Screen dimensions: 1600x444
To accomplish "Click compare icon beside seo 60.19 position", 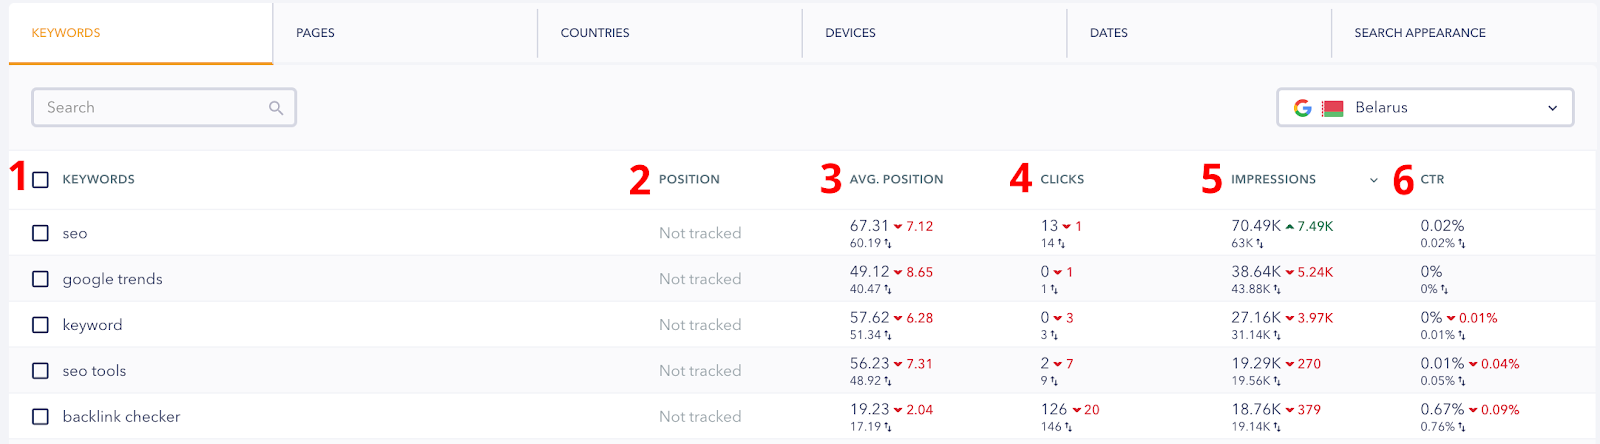I will pyautogui.click(x=888, y=244).
